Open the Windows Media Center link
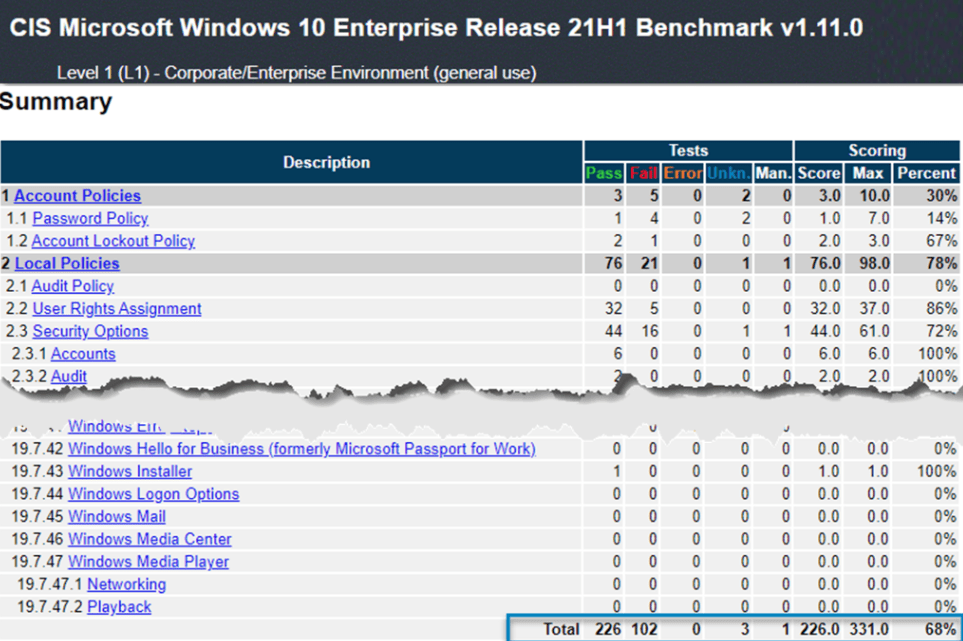 click(149, 539)
